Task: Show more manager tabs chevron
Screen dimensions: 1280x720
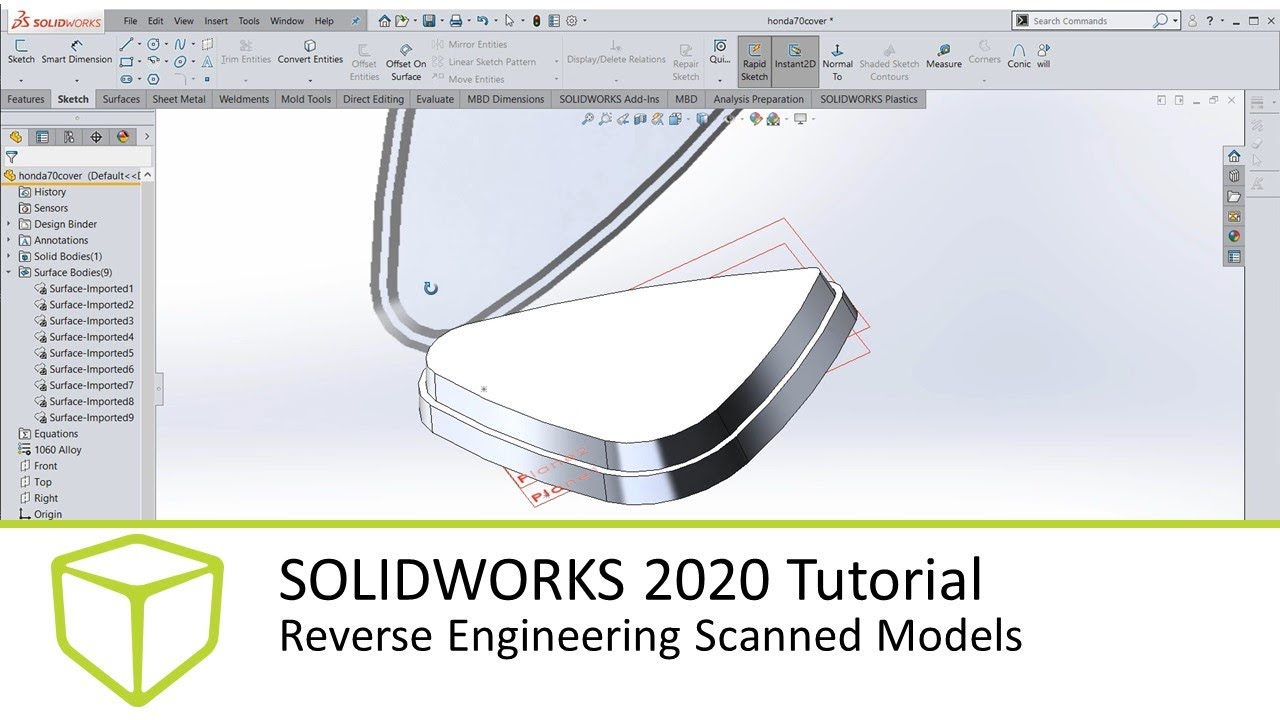Action: [147, 137]
